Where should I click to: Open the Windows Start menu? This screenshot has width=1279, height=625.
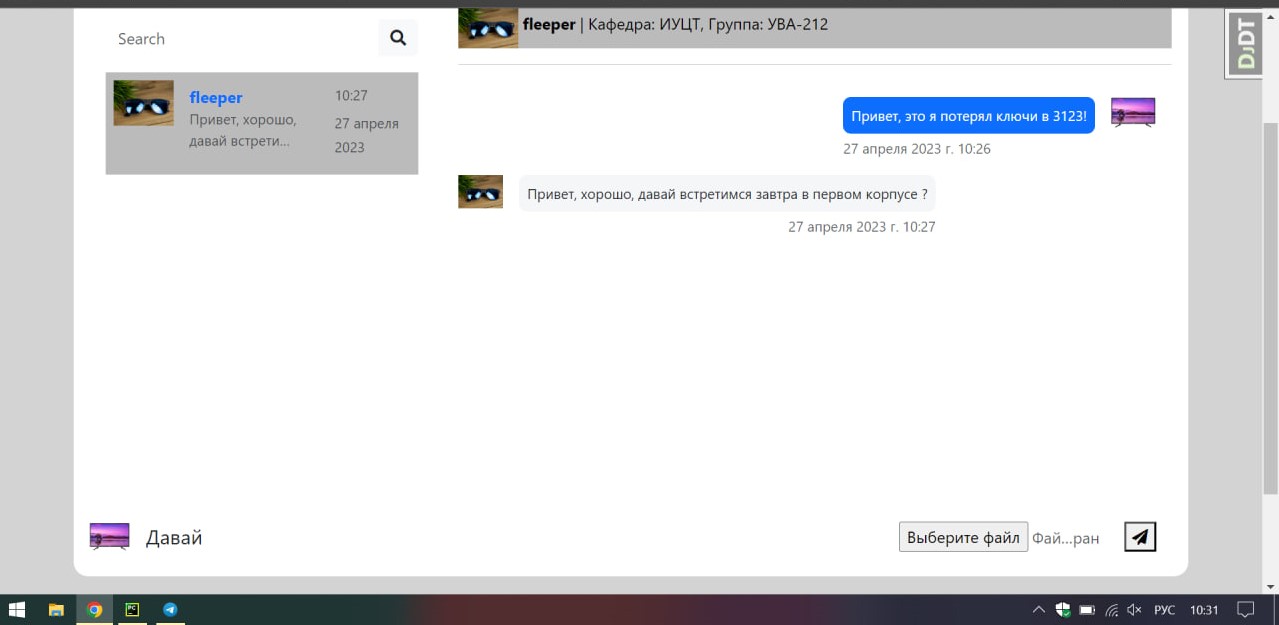point(17,610)
